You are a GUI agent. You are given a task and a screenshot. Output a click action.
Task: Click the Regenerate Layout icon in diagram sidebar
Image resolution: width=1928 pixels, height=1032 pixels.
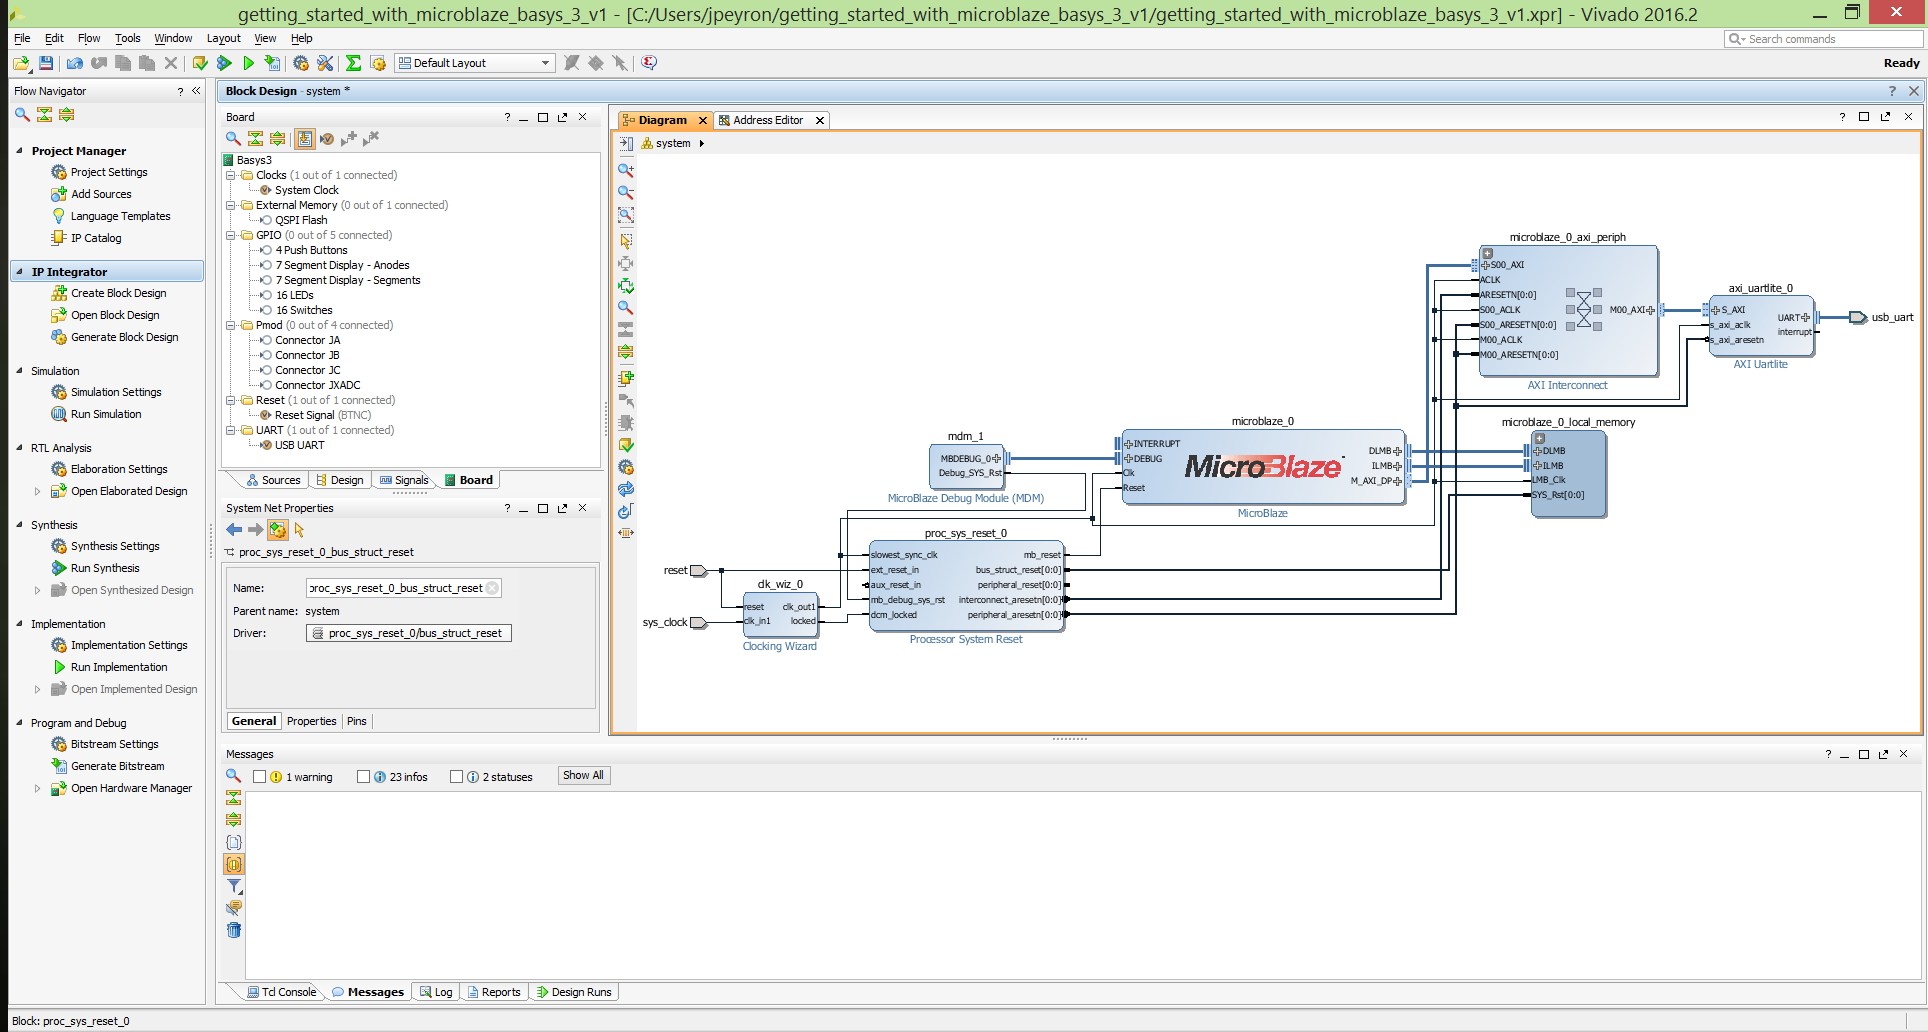(626, 489)
